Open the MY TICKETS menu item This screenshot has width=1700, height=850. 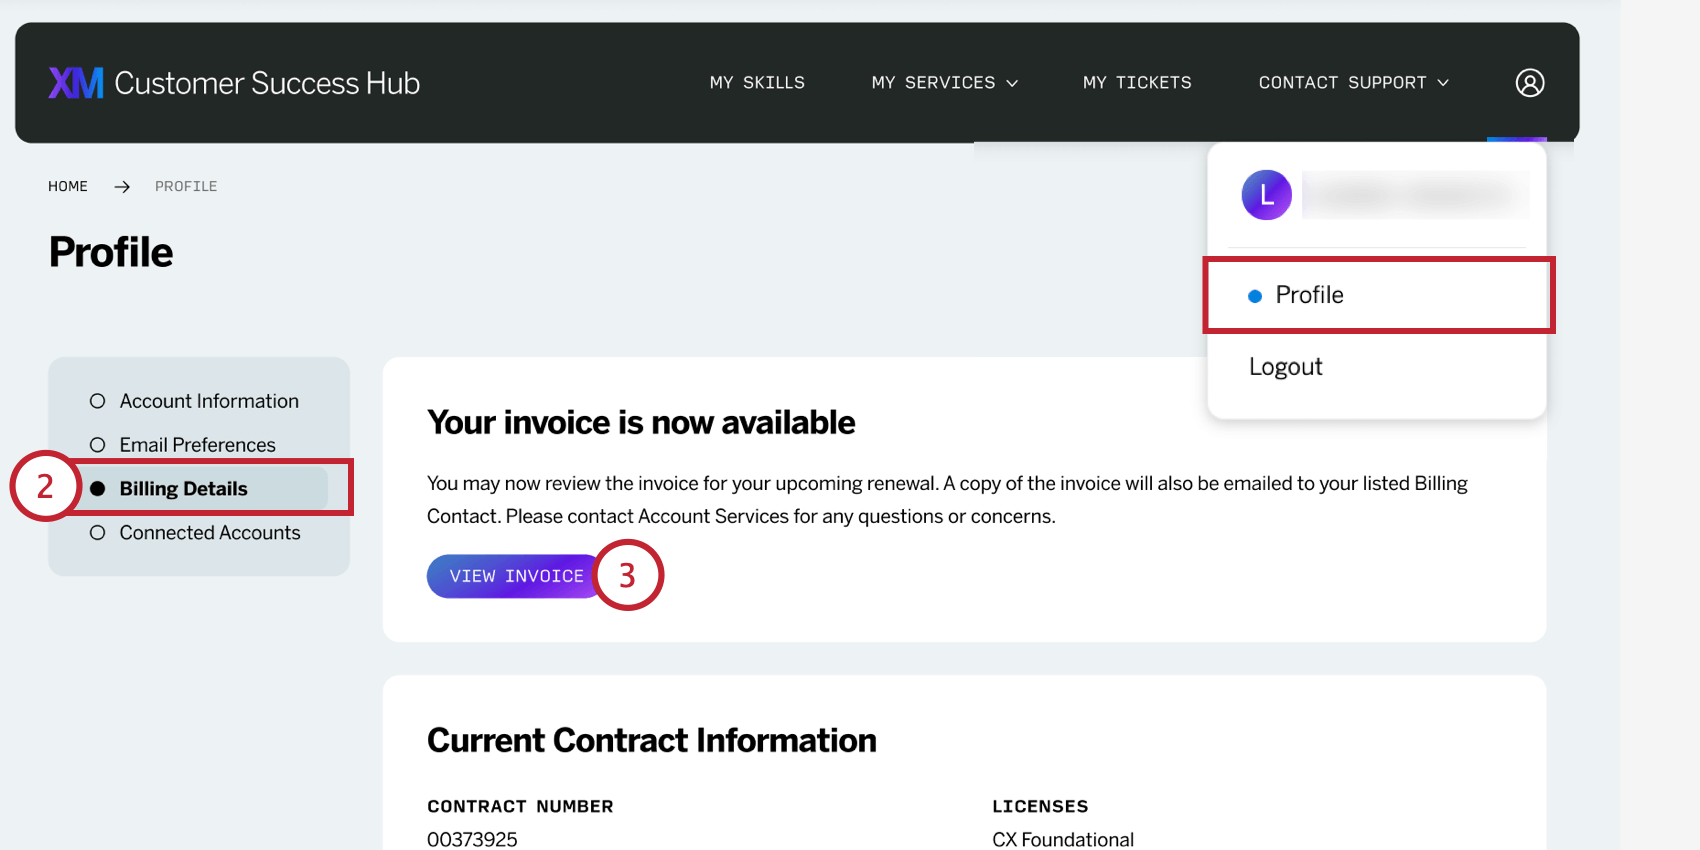(1137, 83)
